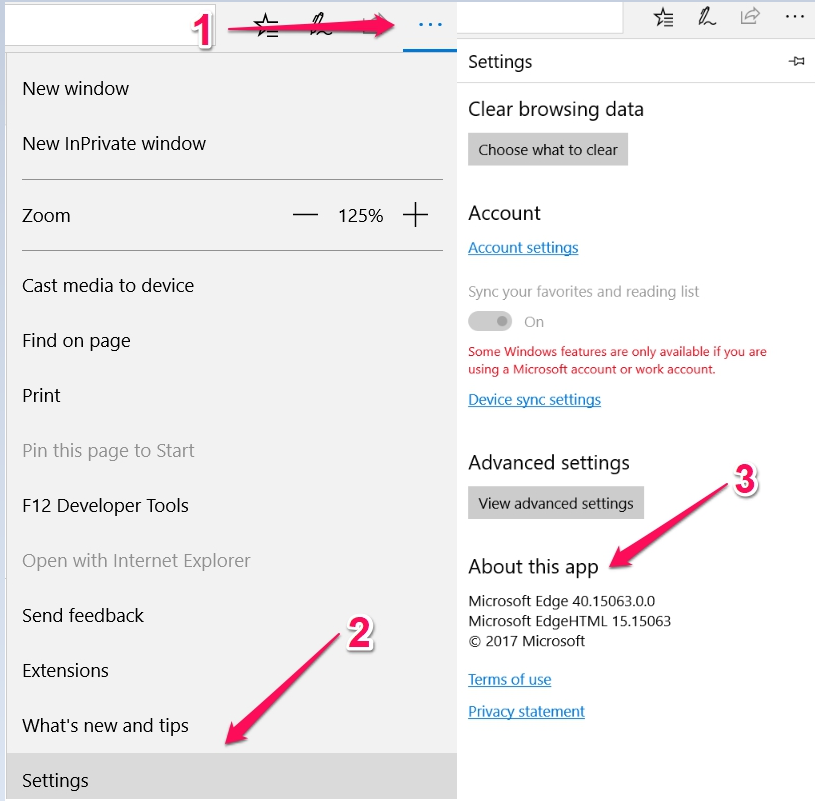Open a New InPrivate window
Image resolution: width=815 pixels, height=801 pixels.
coord(231,143)
